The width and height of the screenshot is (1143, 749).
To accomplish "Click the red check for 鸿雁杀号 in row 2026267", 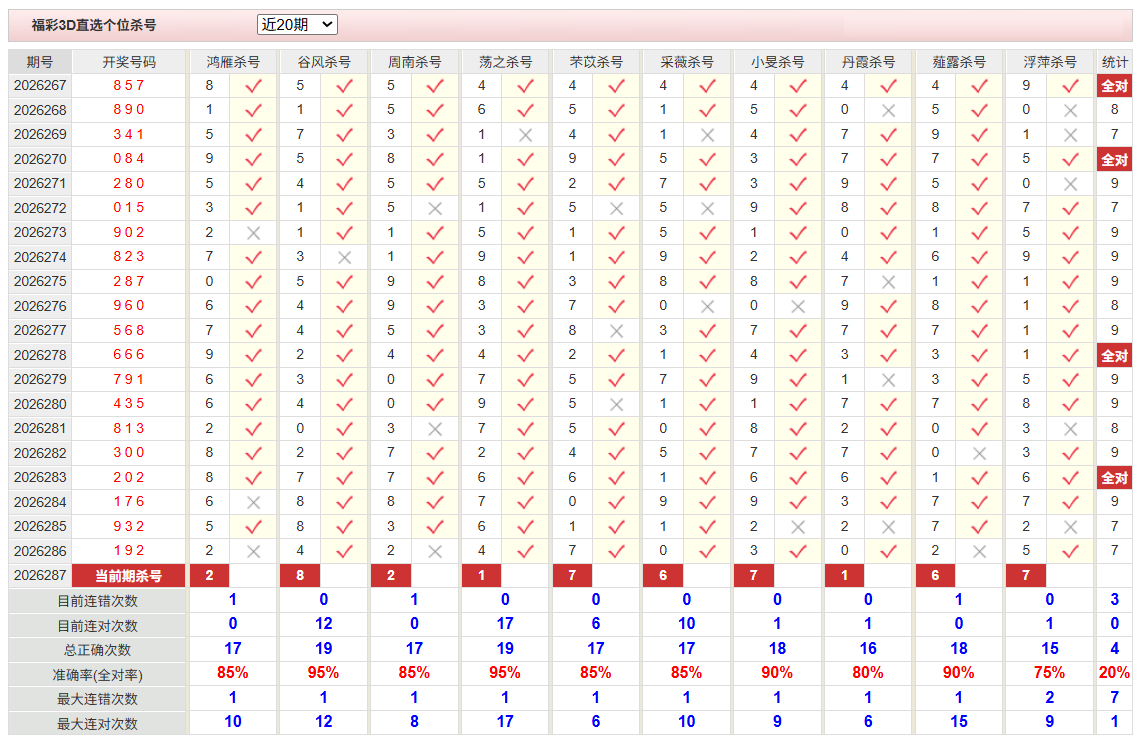I will (x=254, y=86).
